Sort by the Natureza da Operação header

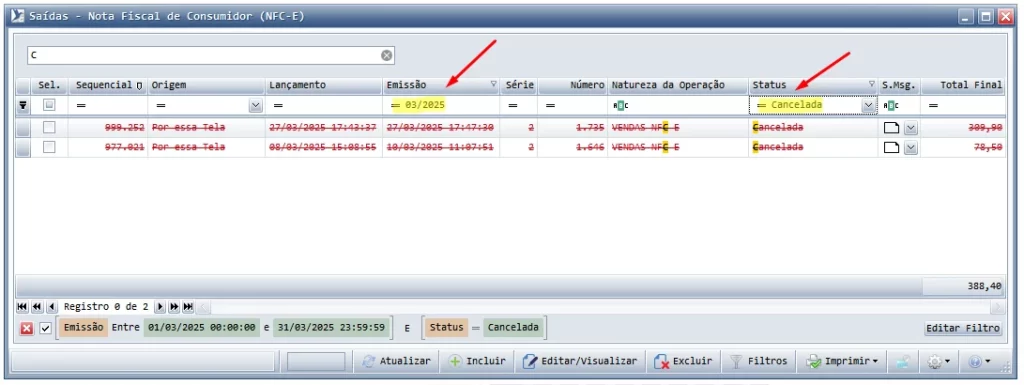[678, 85]
